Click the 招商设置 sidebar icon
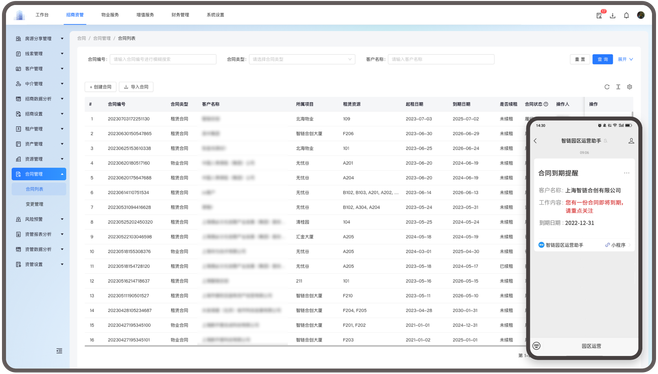Viewport: 658px width, 374px height. (x=18, y=114)
